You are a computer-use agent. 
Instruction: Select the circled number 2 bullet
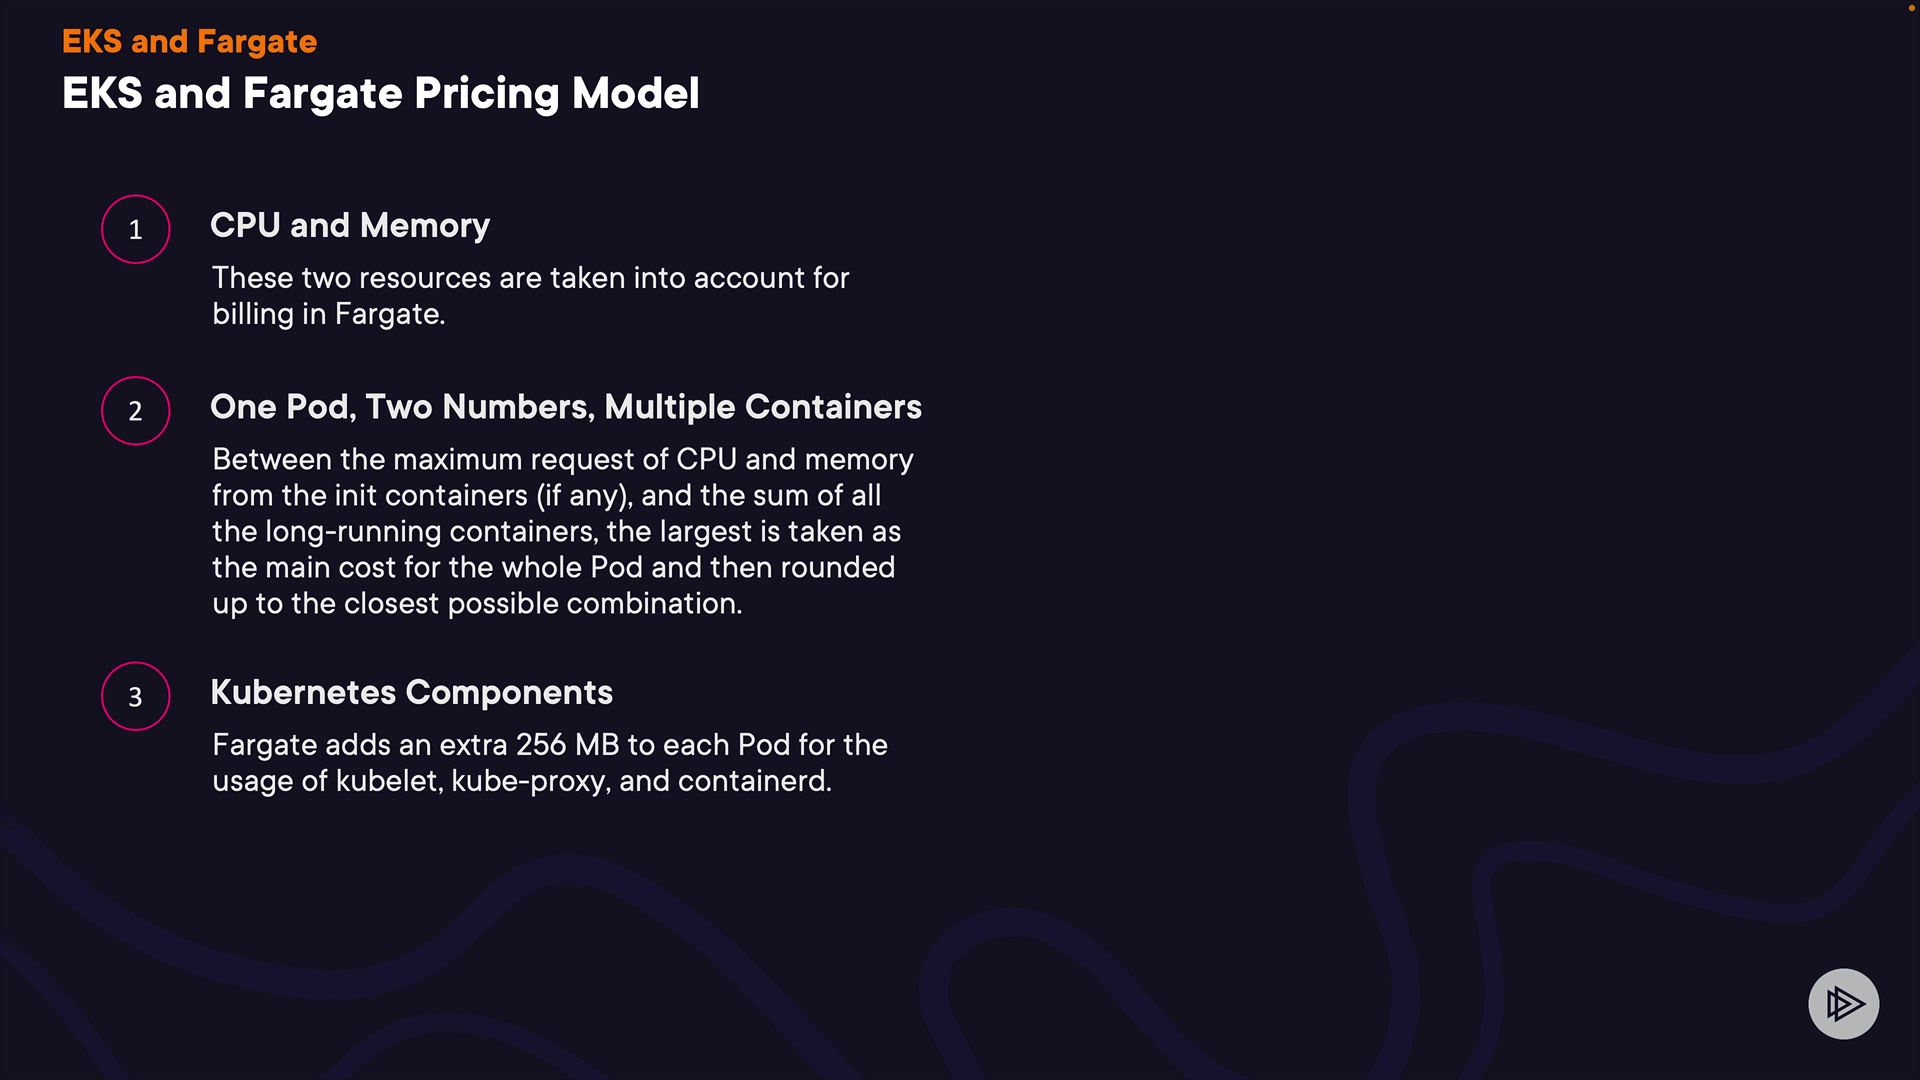(136, 410)
